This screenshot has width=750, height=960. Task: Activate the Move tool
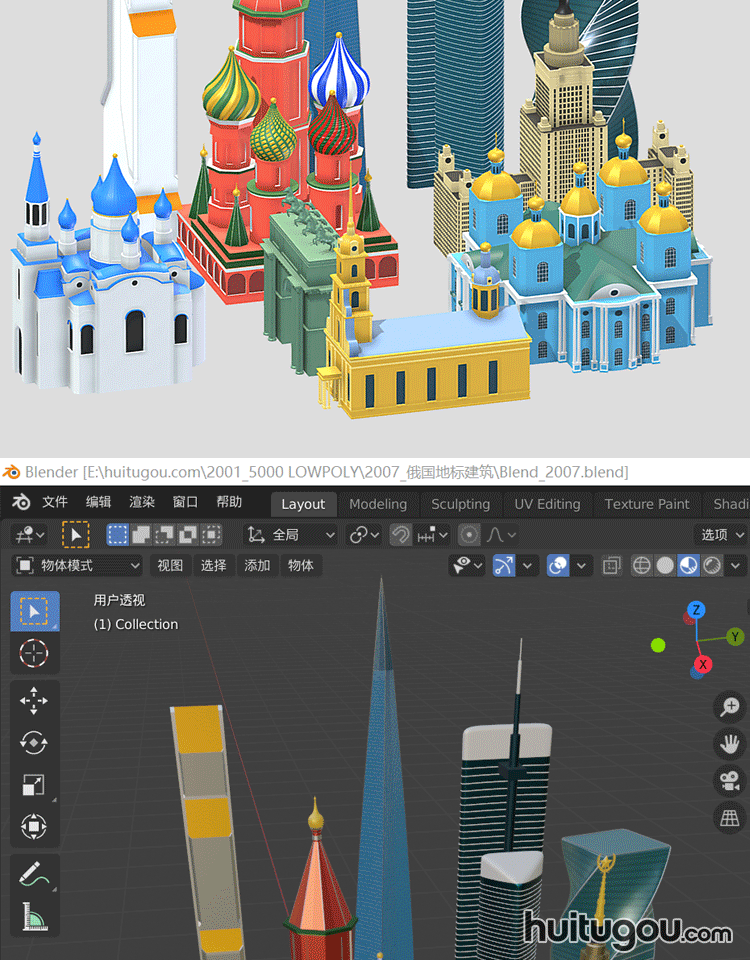[x=34, y=700]
